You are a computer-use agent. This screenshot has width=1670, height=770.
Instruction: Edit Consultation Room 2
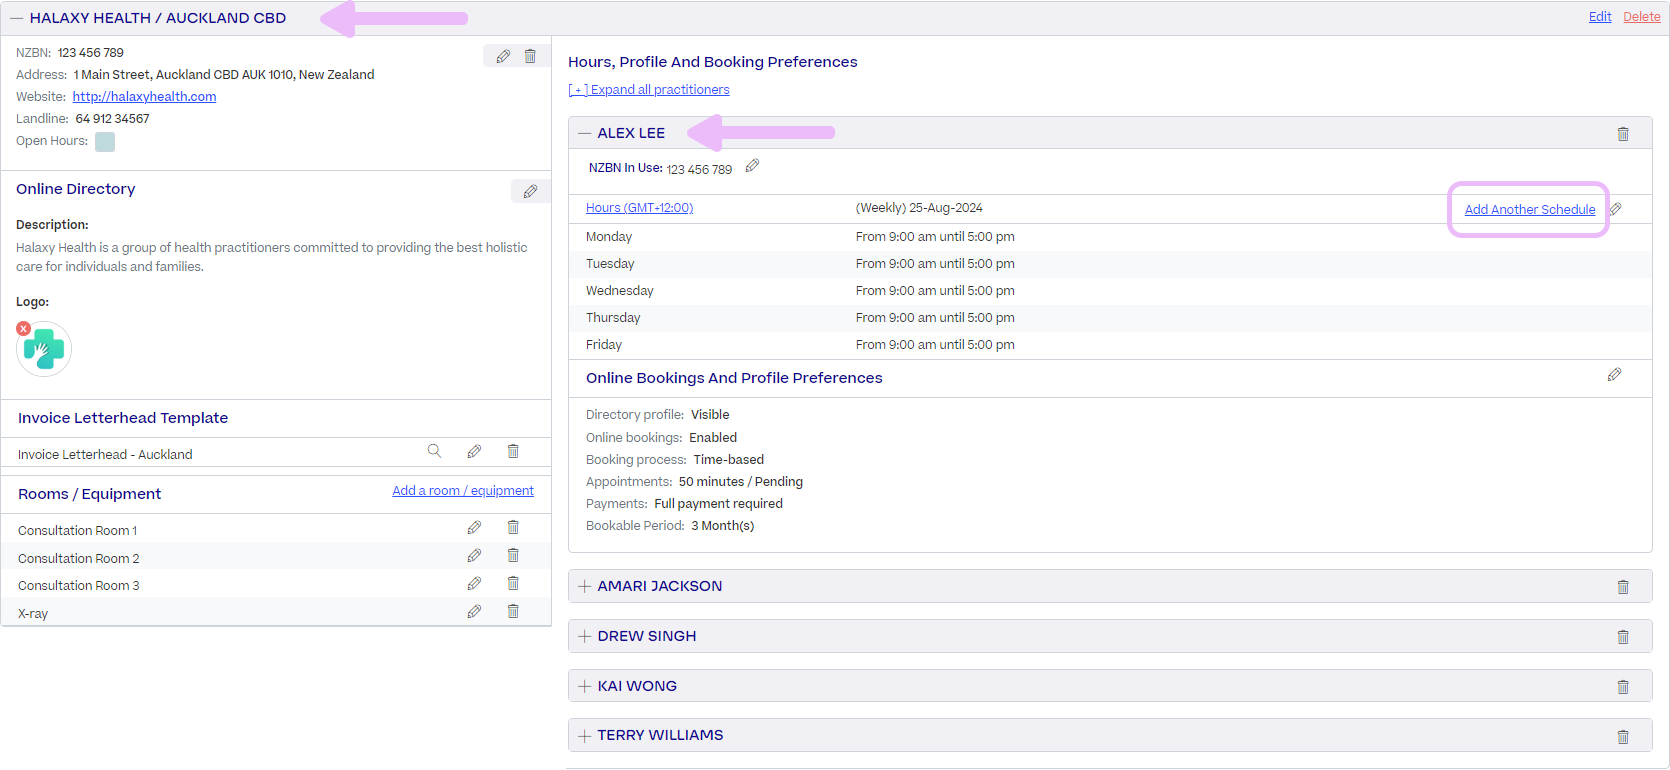474,555
